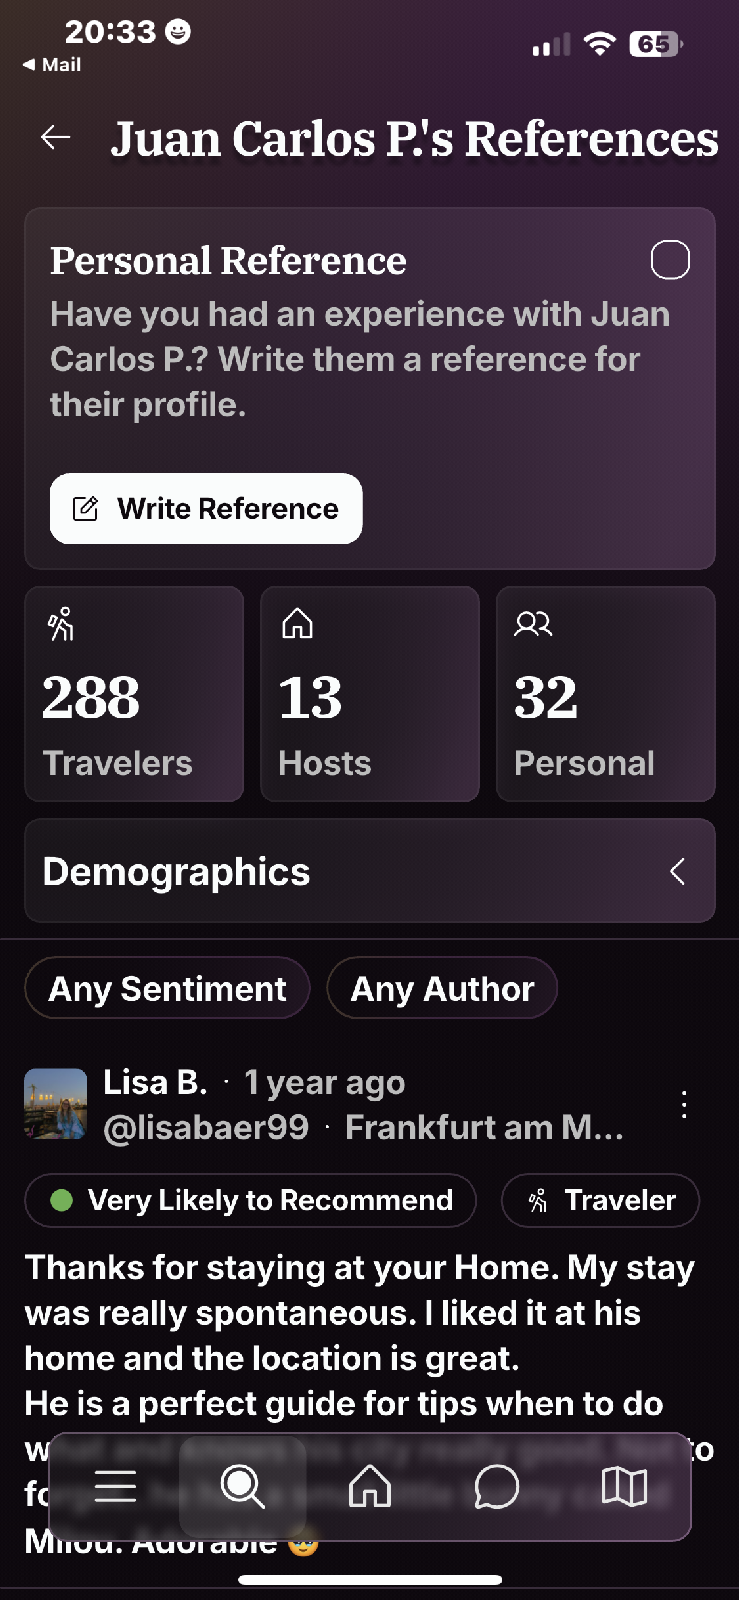
Task: Return to Mail via status bar link
Action: [52, 64]
